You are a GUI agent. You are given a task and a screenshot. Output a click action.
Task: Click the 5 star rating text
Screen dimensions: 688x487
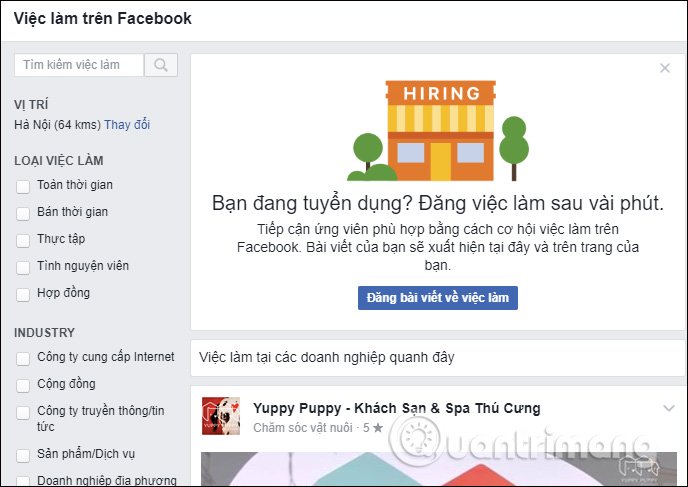coord(373,427)
